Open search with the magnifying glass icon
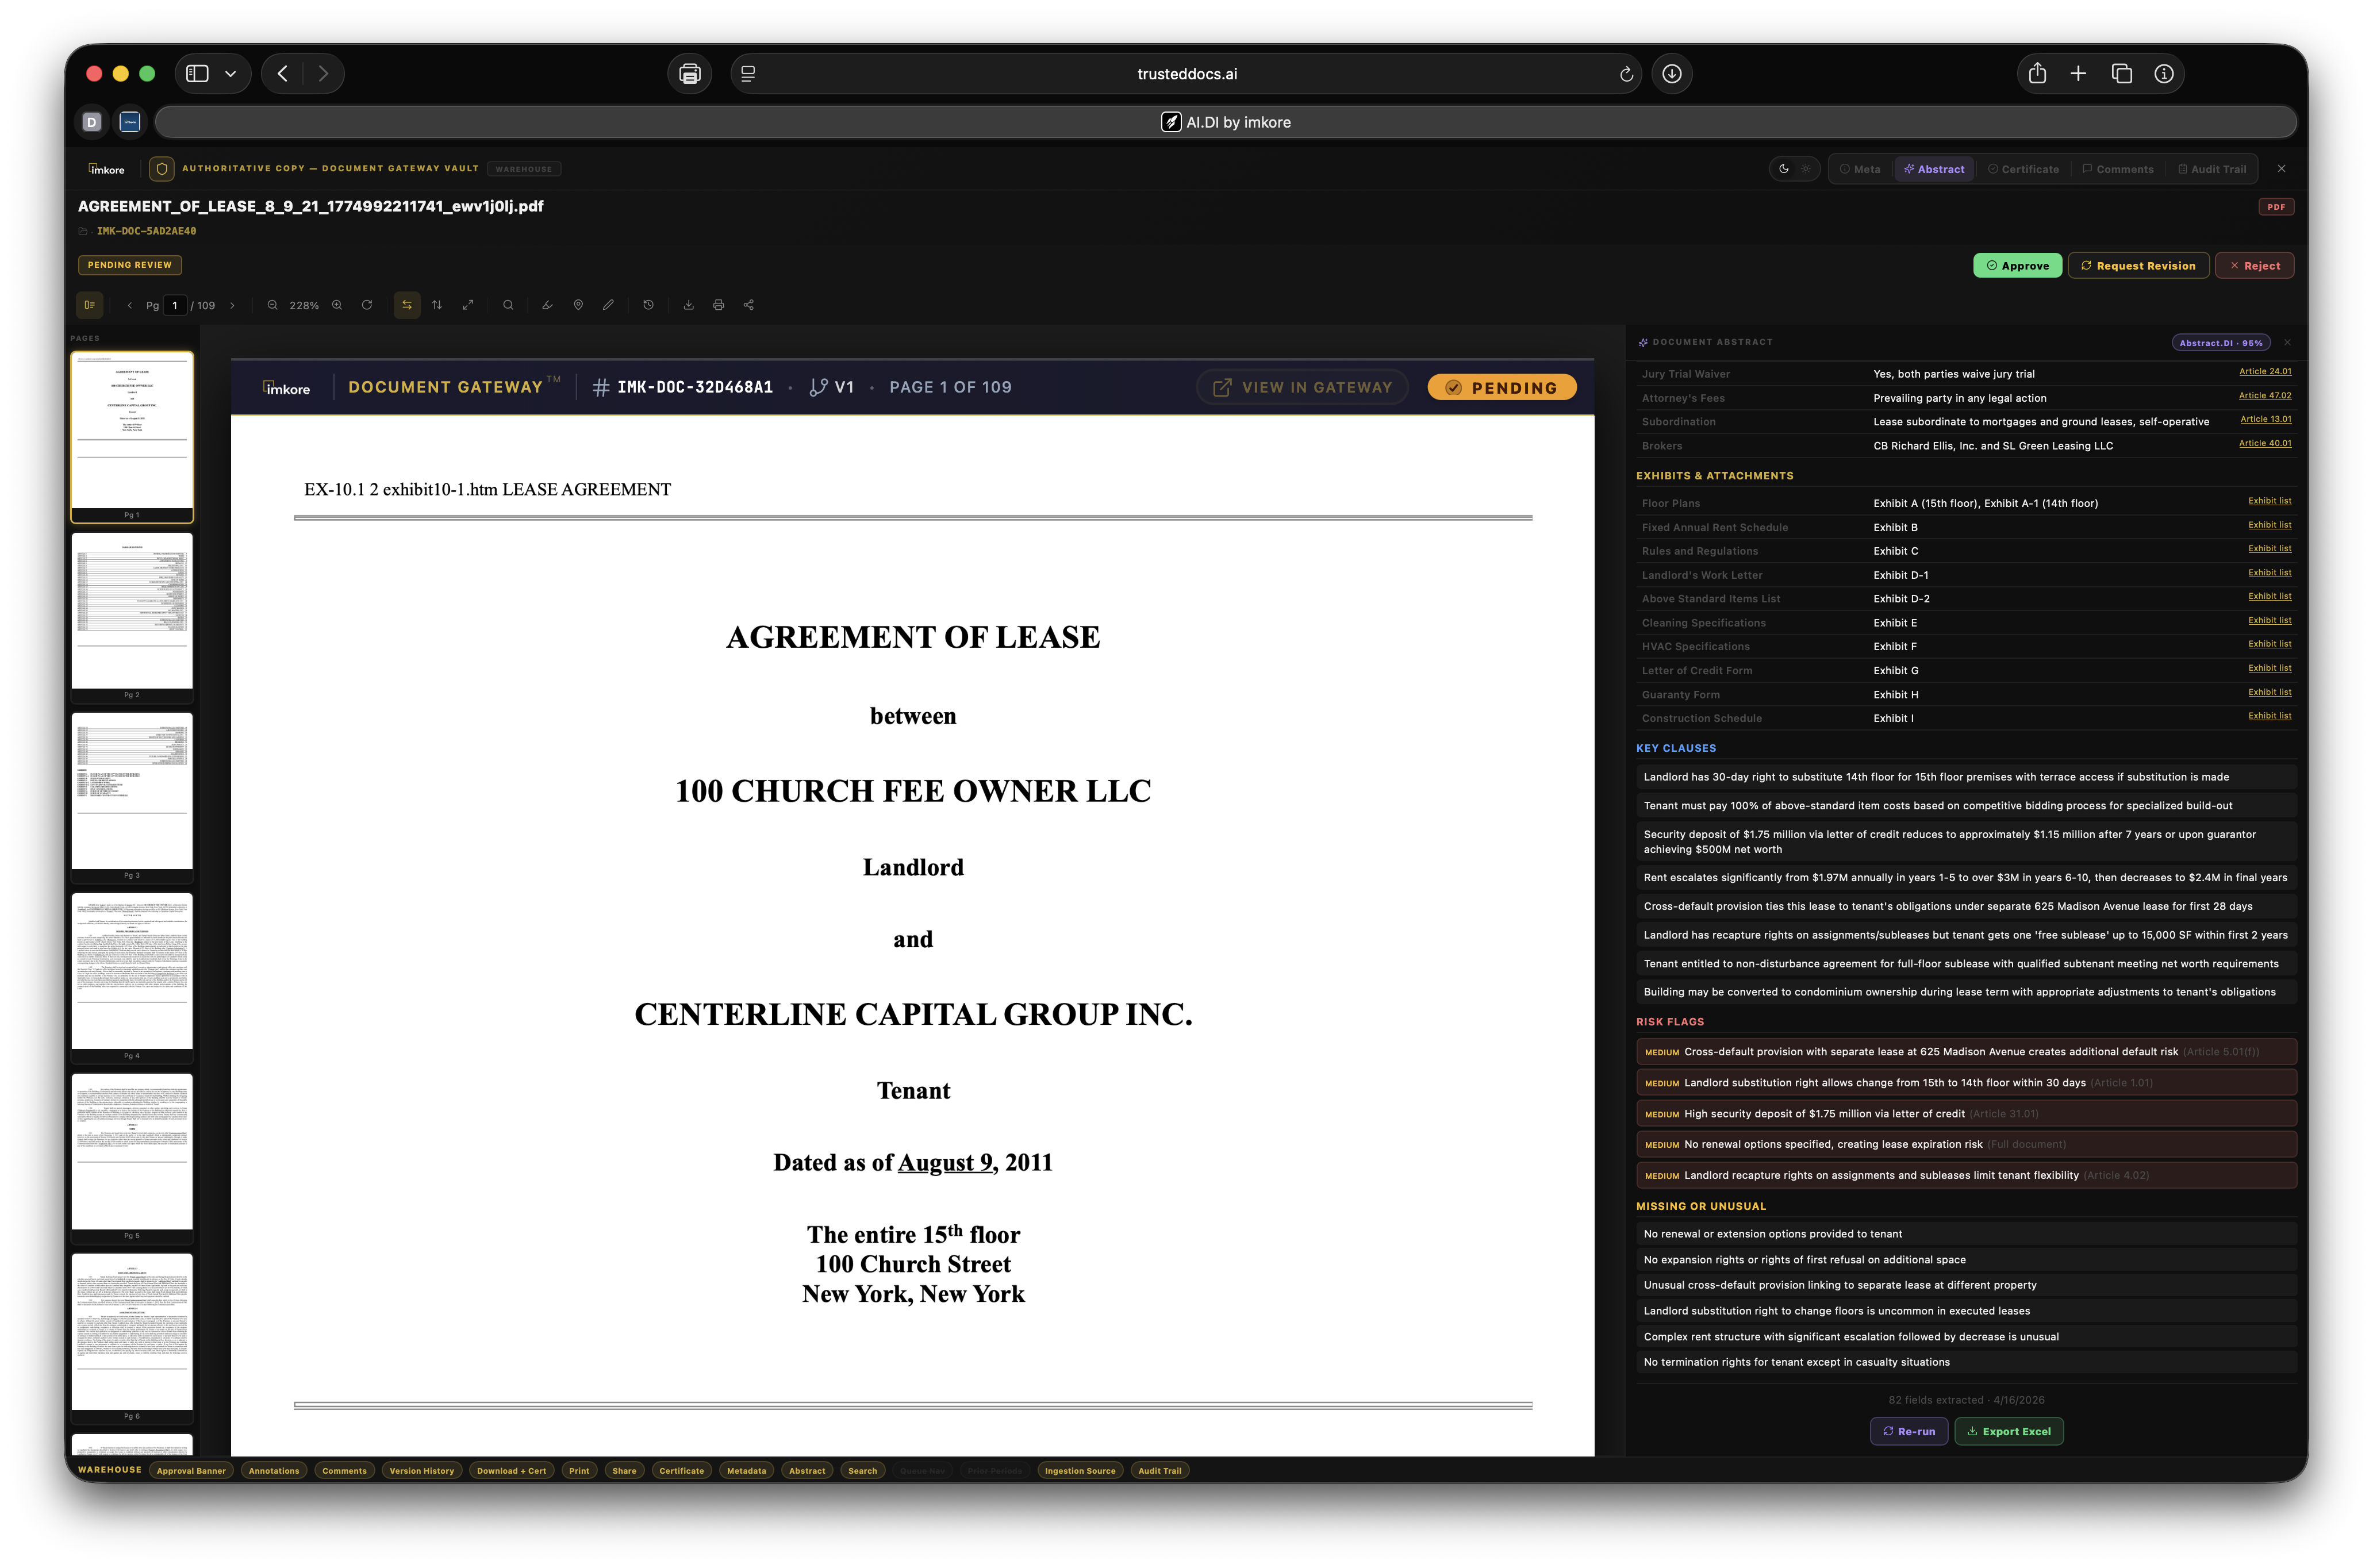 [x=508, y=305]
